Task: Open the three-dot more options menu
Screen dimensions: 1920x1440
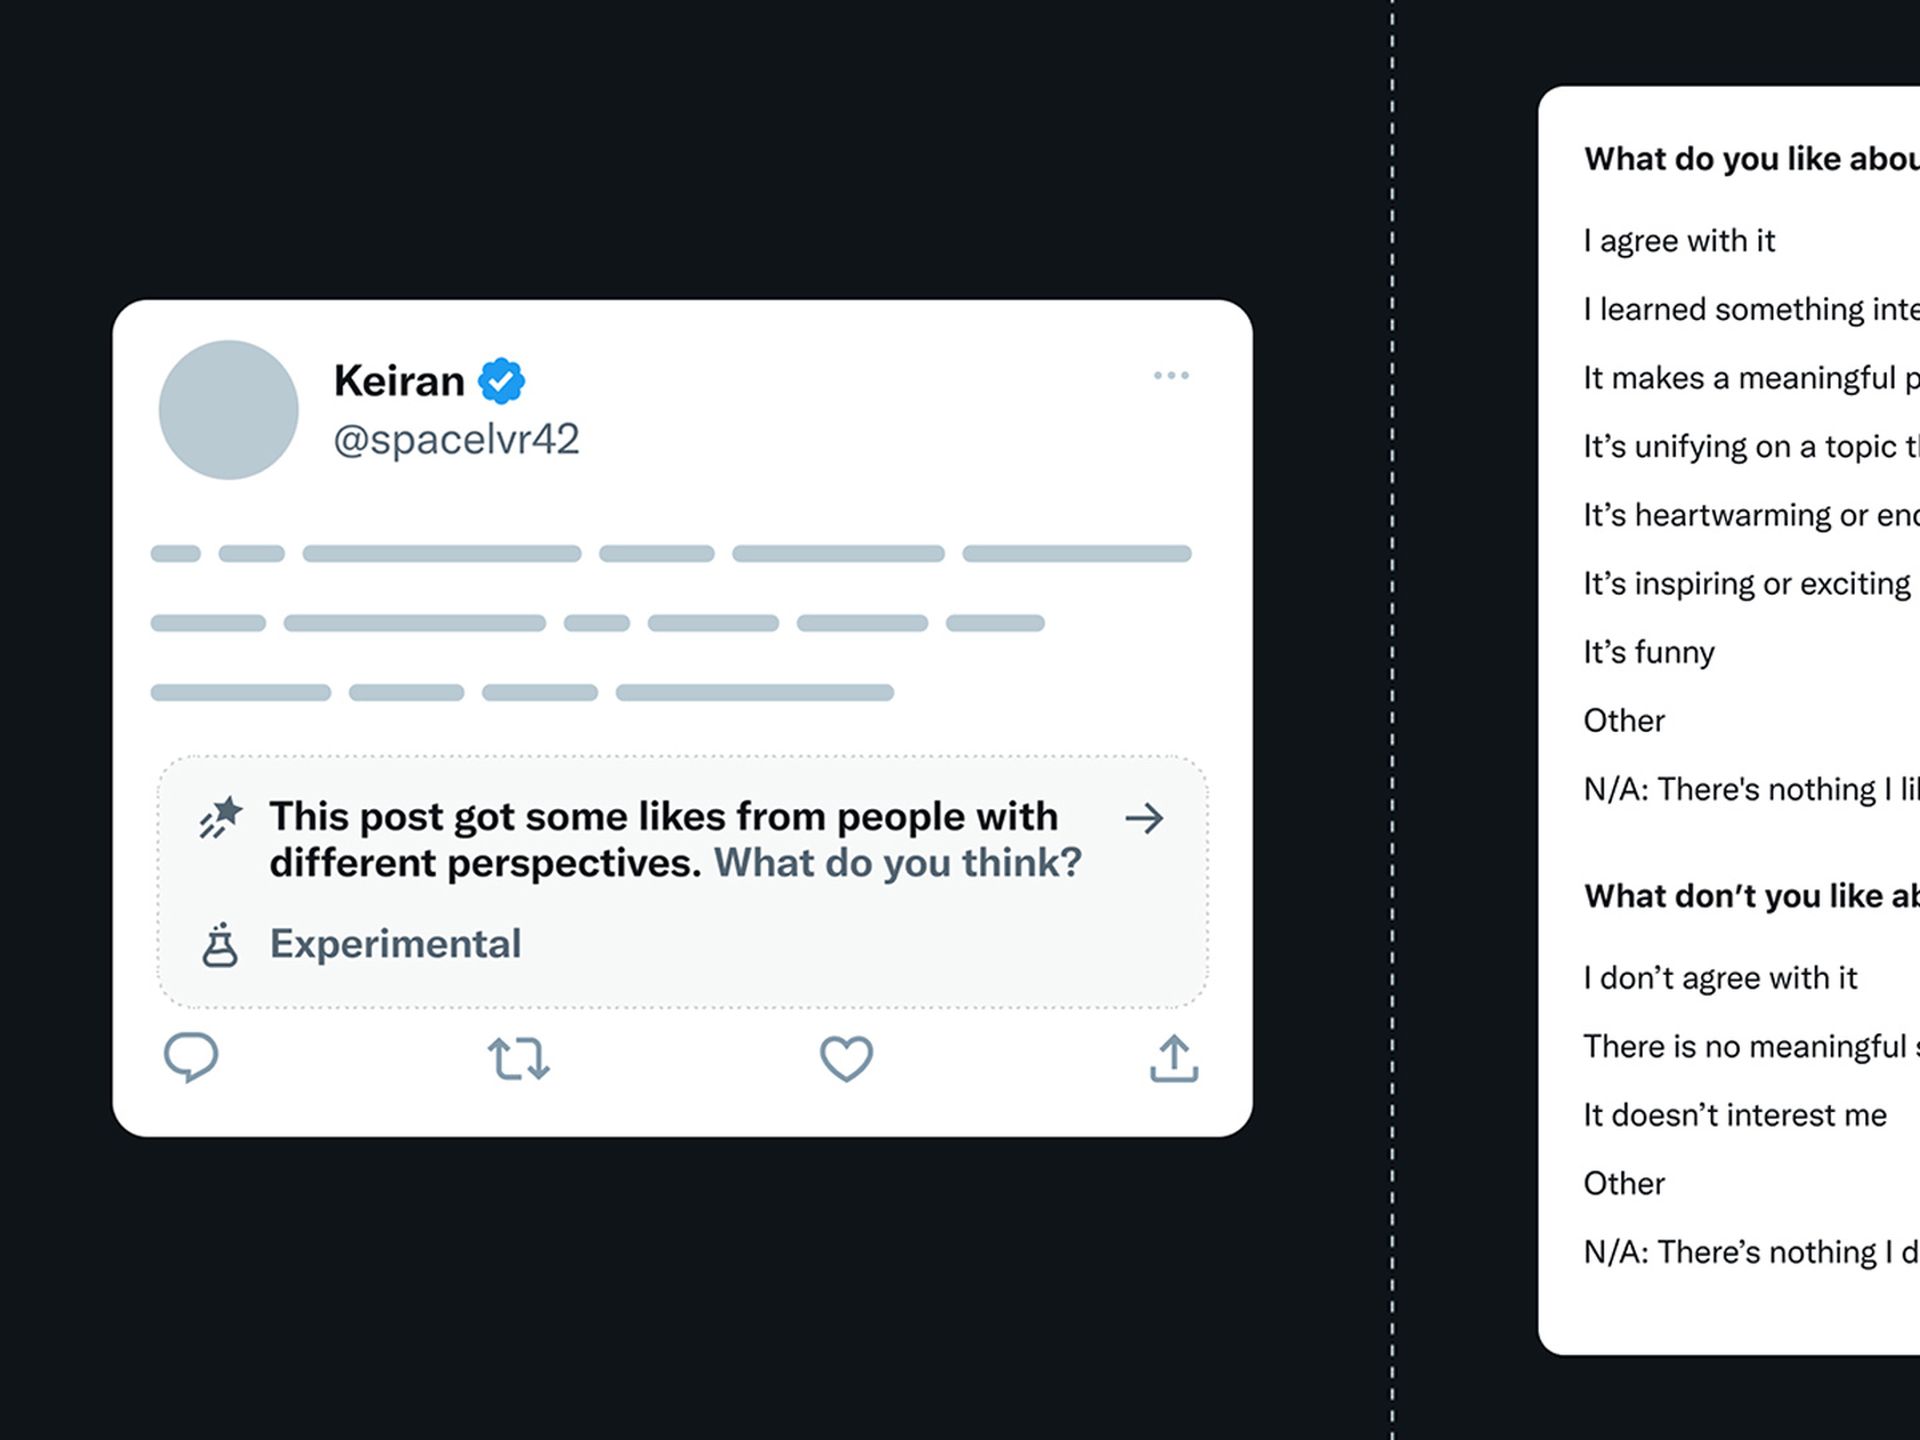Action: coord(1171,375)
